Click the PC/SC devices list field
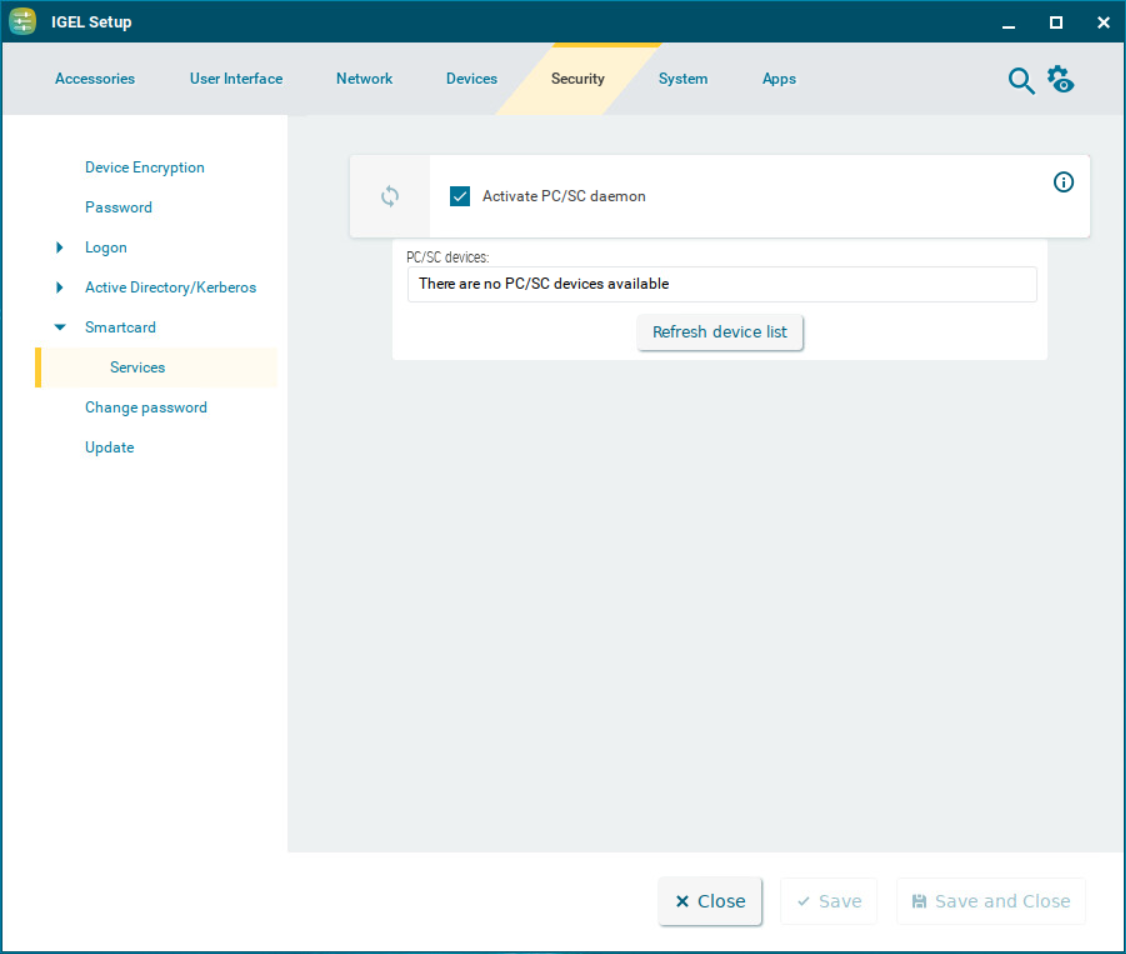Image resolution: width=1126 pixels, height=954 pixels. [x=721, y=284]
